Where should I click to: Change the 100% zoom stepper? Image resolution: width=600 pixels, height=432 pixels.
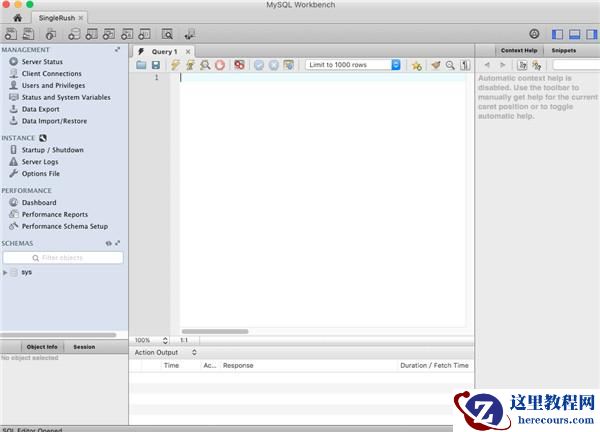165,340
